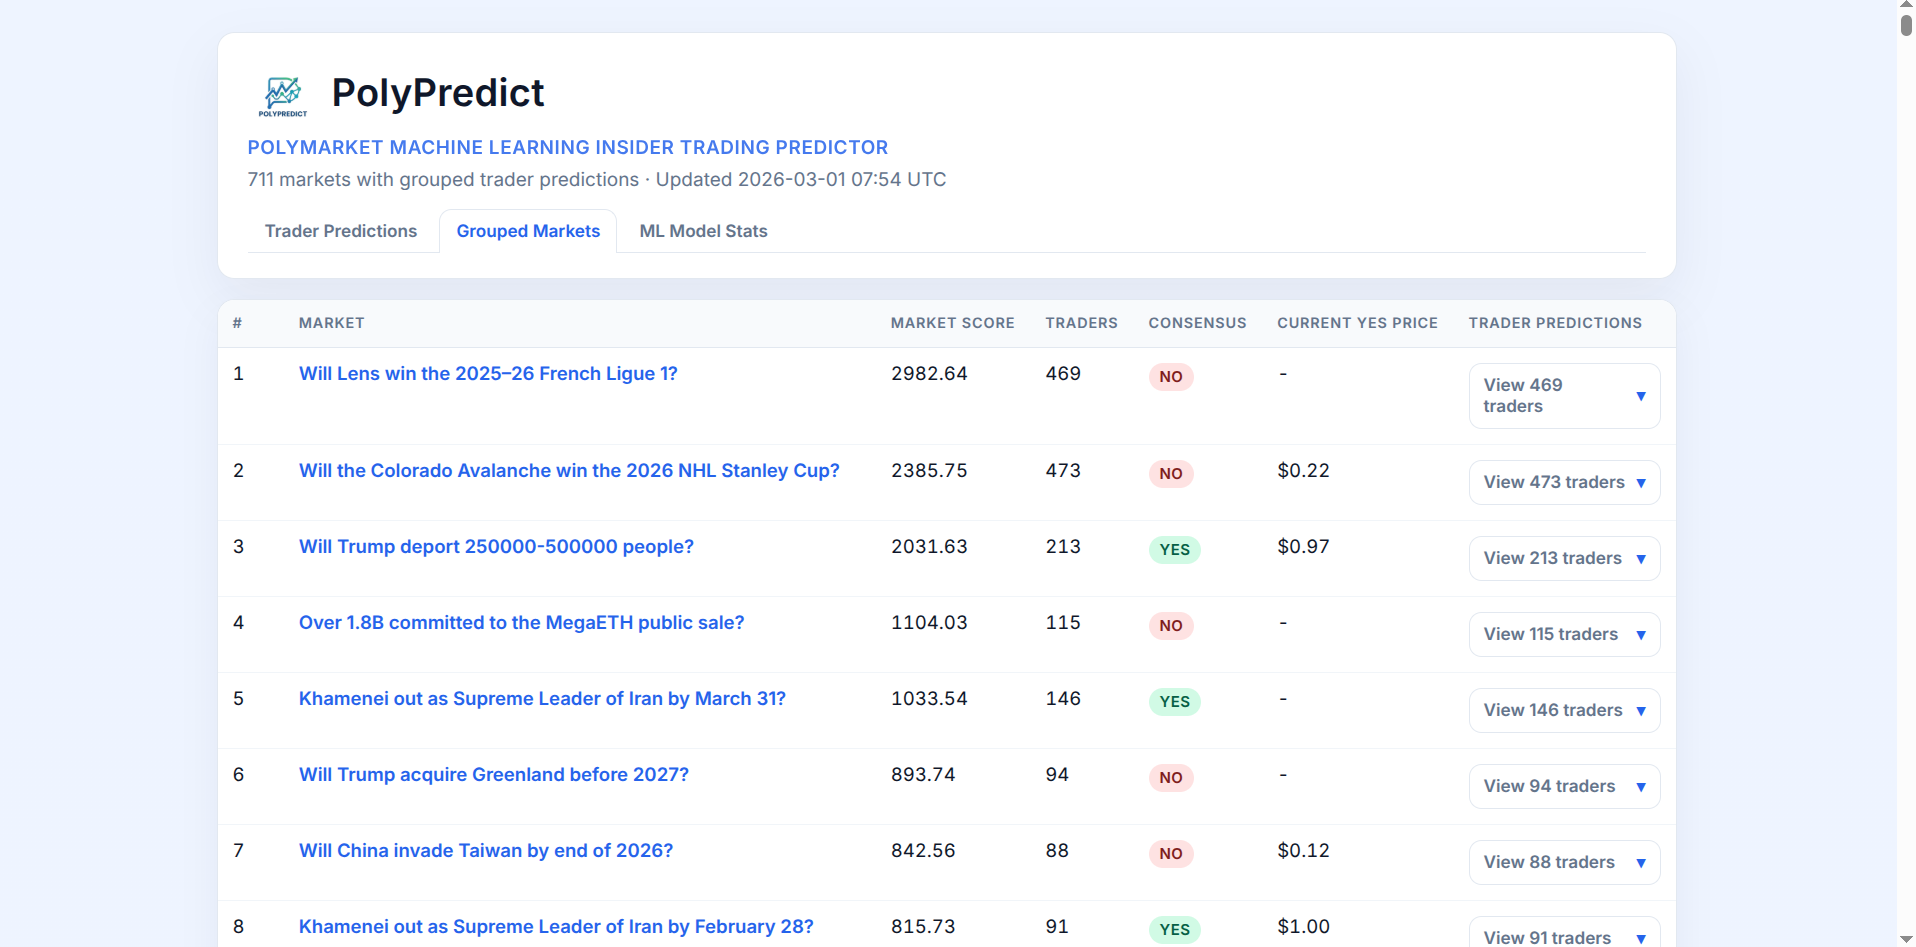
Task: Click market score 2385.75
Action: click(929, 470)
